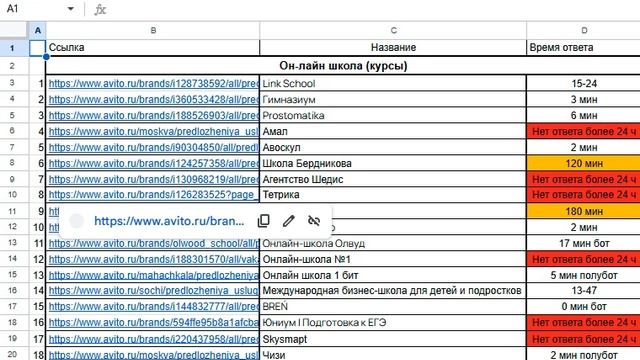Click 'Юниум | Подготовка к ЕГЭ' cell
The width and height of the screenshot is (640, 360).
point(393,322)
